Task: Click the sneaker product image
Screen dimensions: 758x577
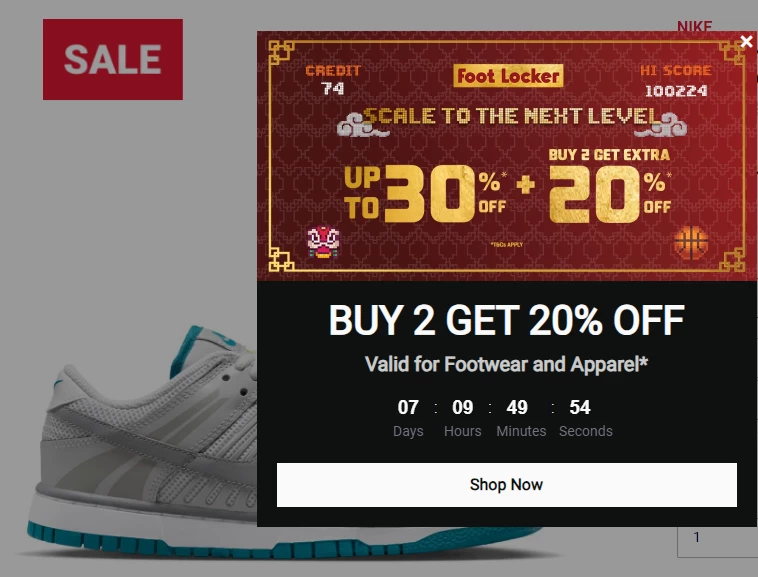Action: tap(145, 440)
